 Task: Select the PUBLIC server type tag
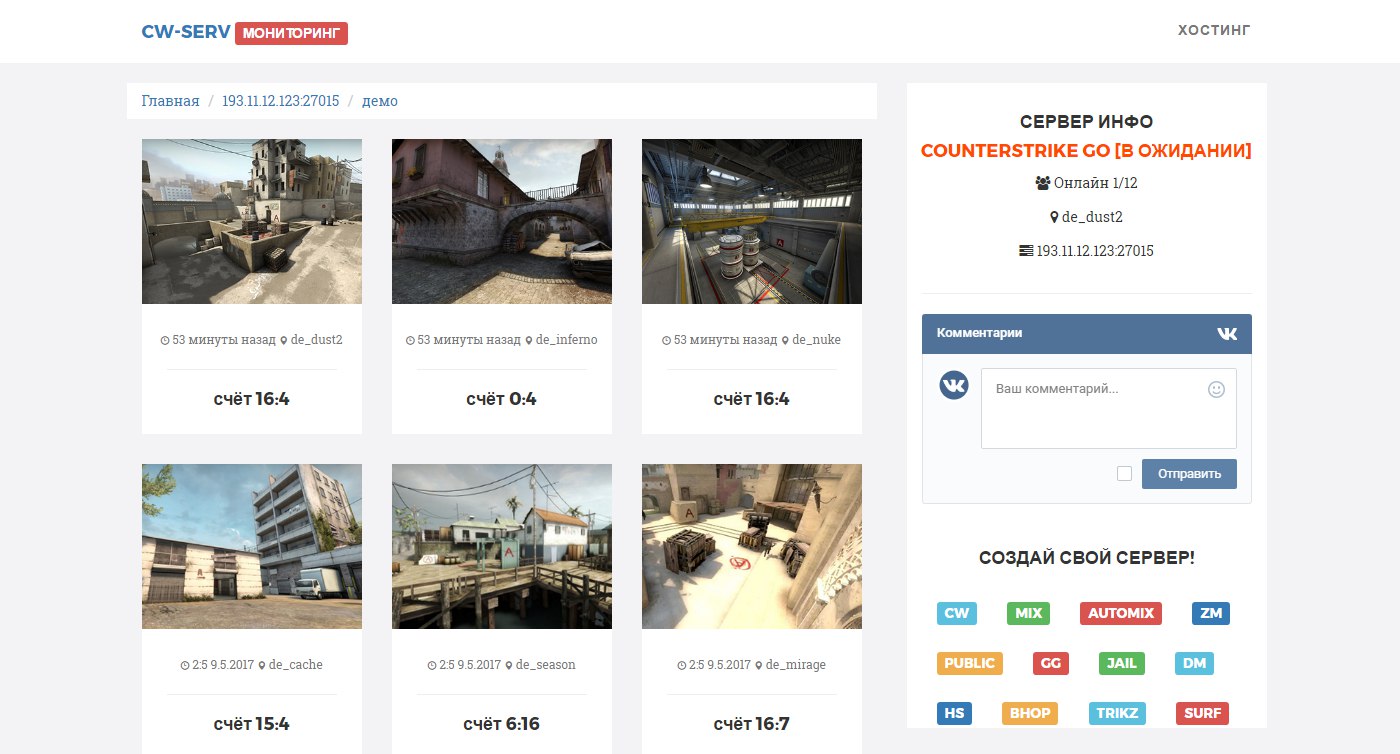point(970,663)
